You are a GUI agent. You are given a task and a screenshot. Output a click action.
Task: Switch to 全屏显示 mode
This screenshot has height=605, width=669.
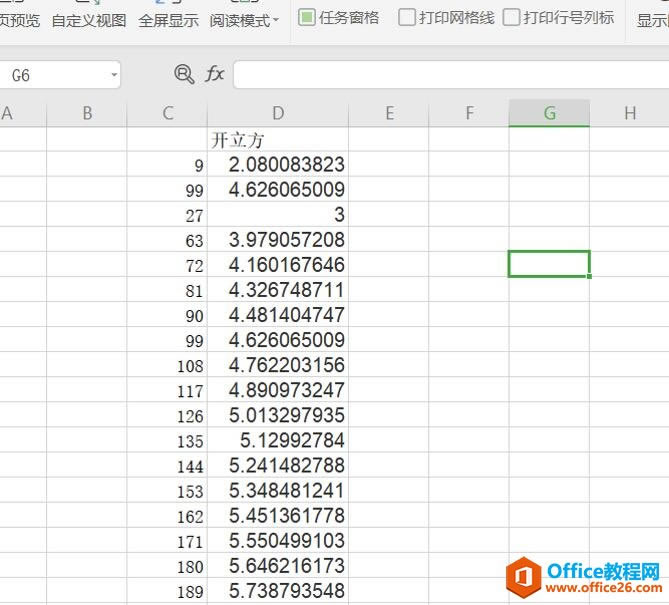169,20
